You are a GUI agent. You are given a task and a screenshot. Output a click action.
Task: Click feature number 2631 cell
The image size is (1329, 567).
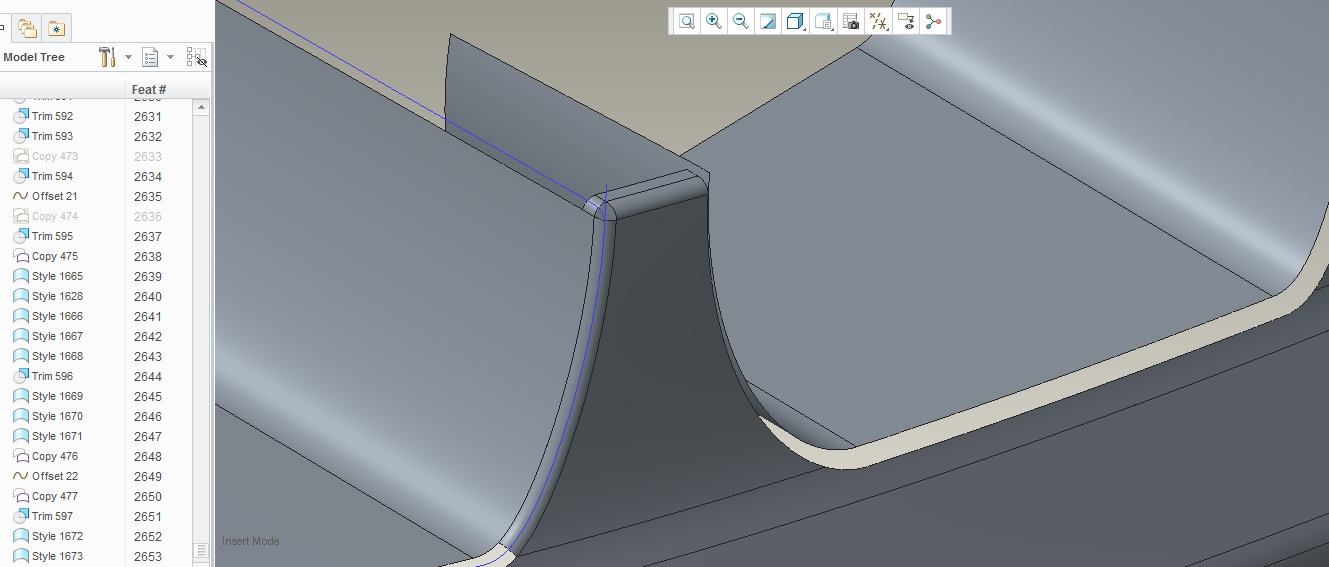(147, 116)
